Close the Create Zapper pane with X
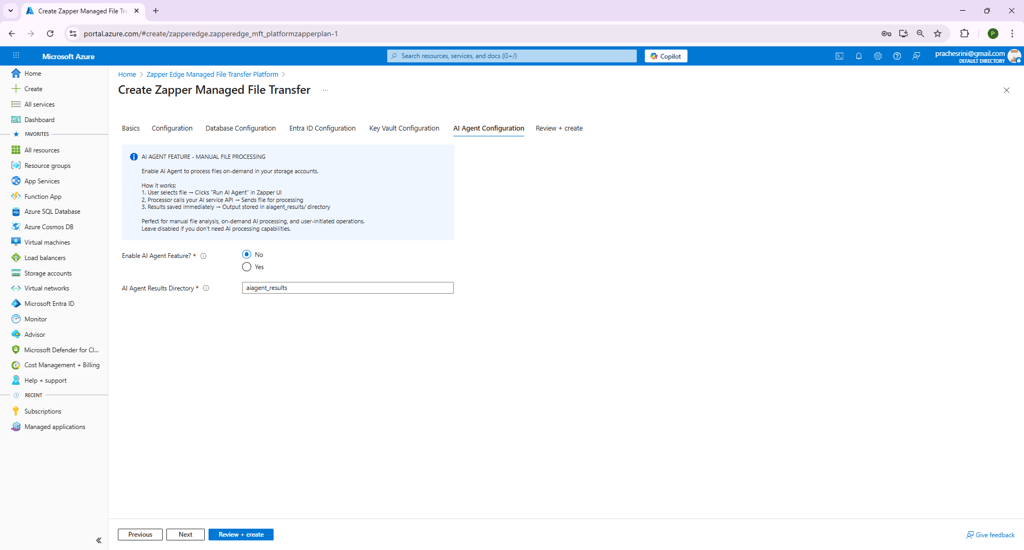Screen dimensions: 1024x550 (1006, 90)
